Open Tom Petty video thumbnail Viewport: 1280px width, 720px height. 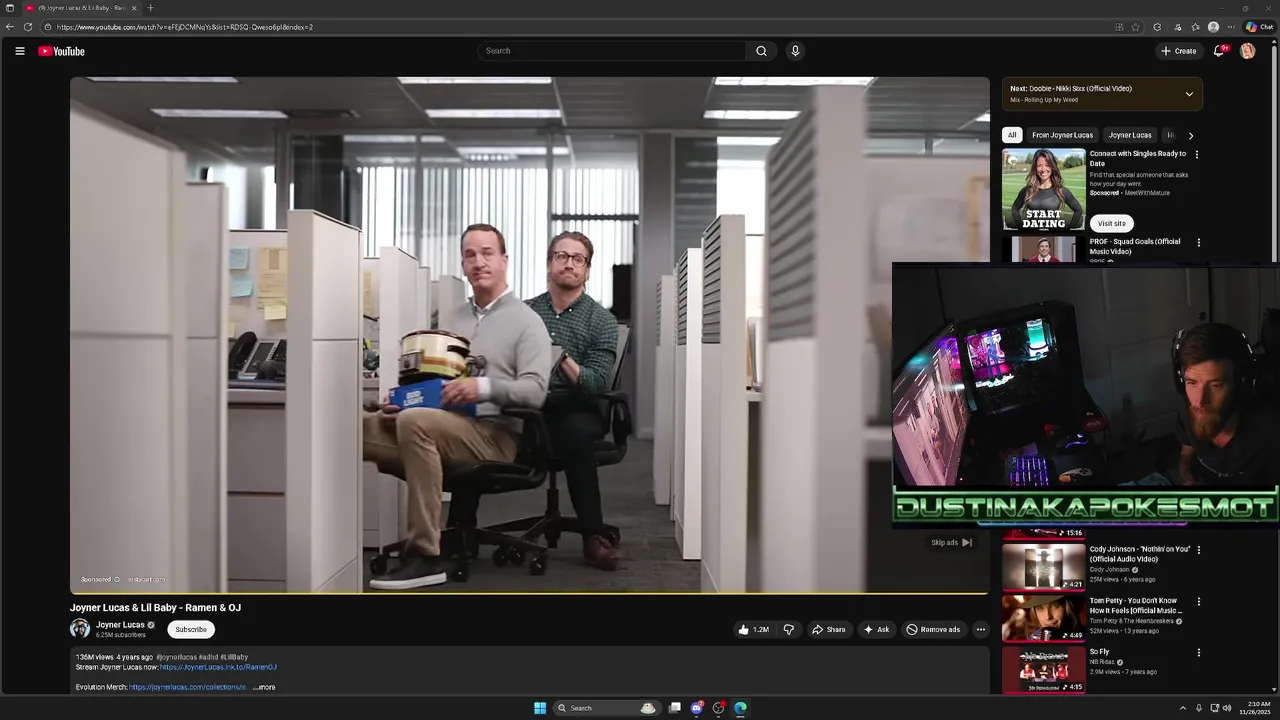click(x=1044, y=619)
